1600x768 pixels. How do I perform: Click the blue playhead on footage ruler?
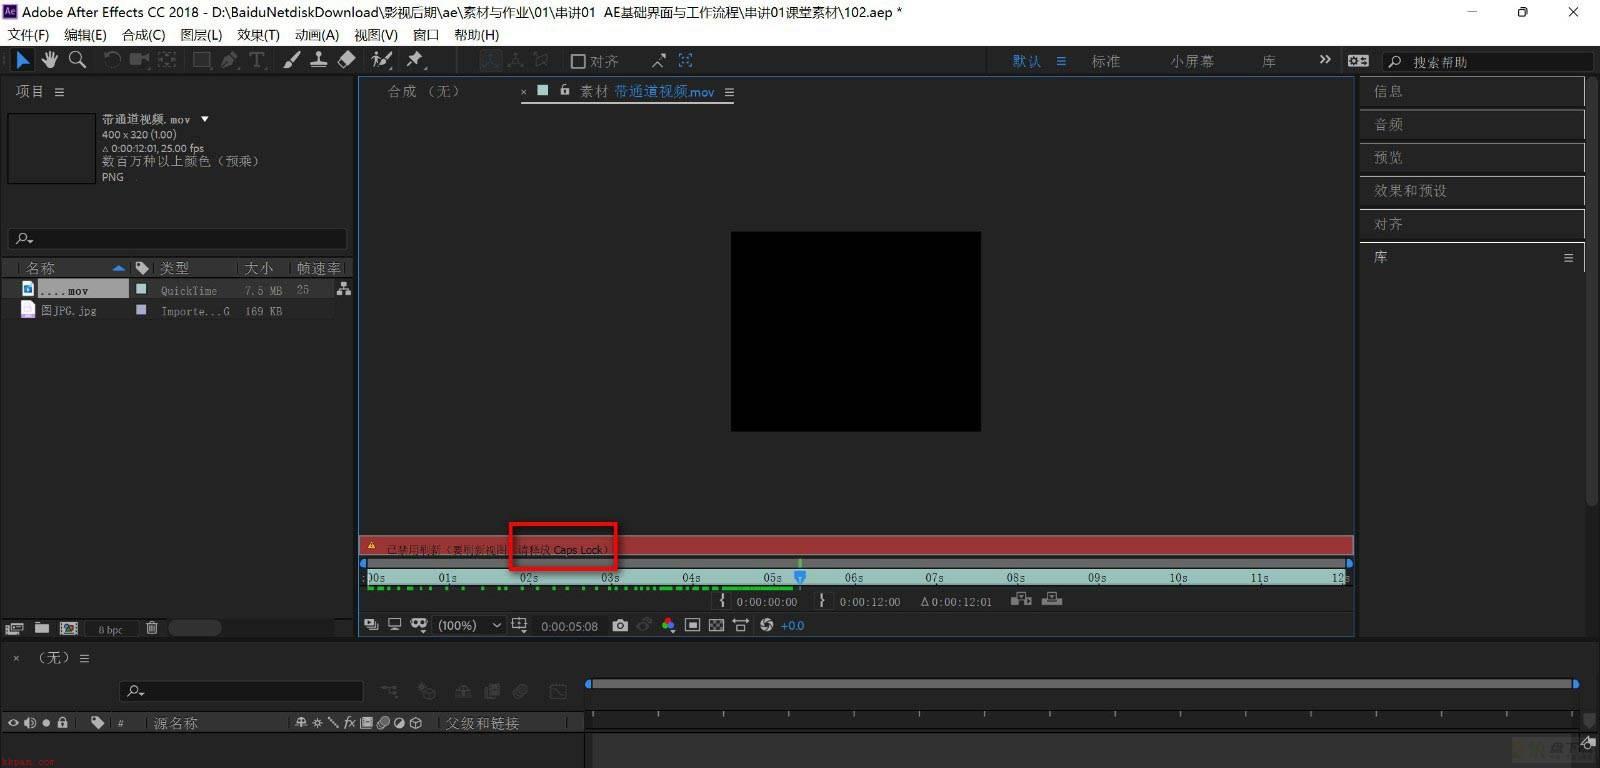click(800, 577)
